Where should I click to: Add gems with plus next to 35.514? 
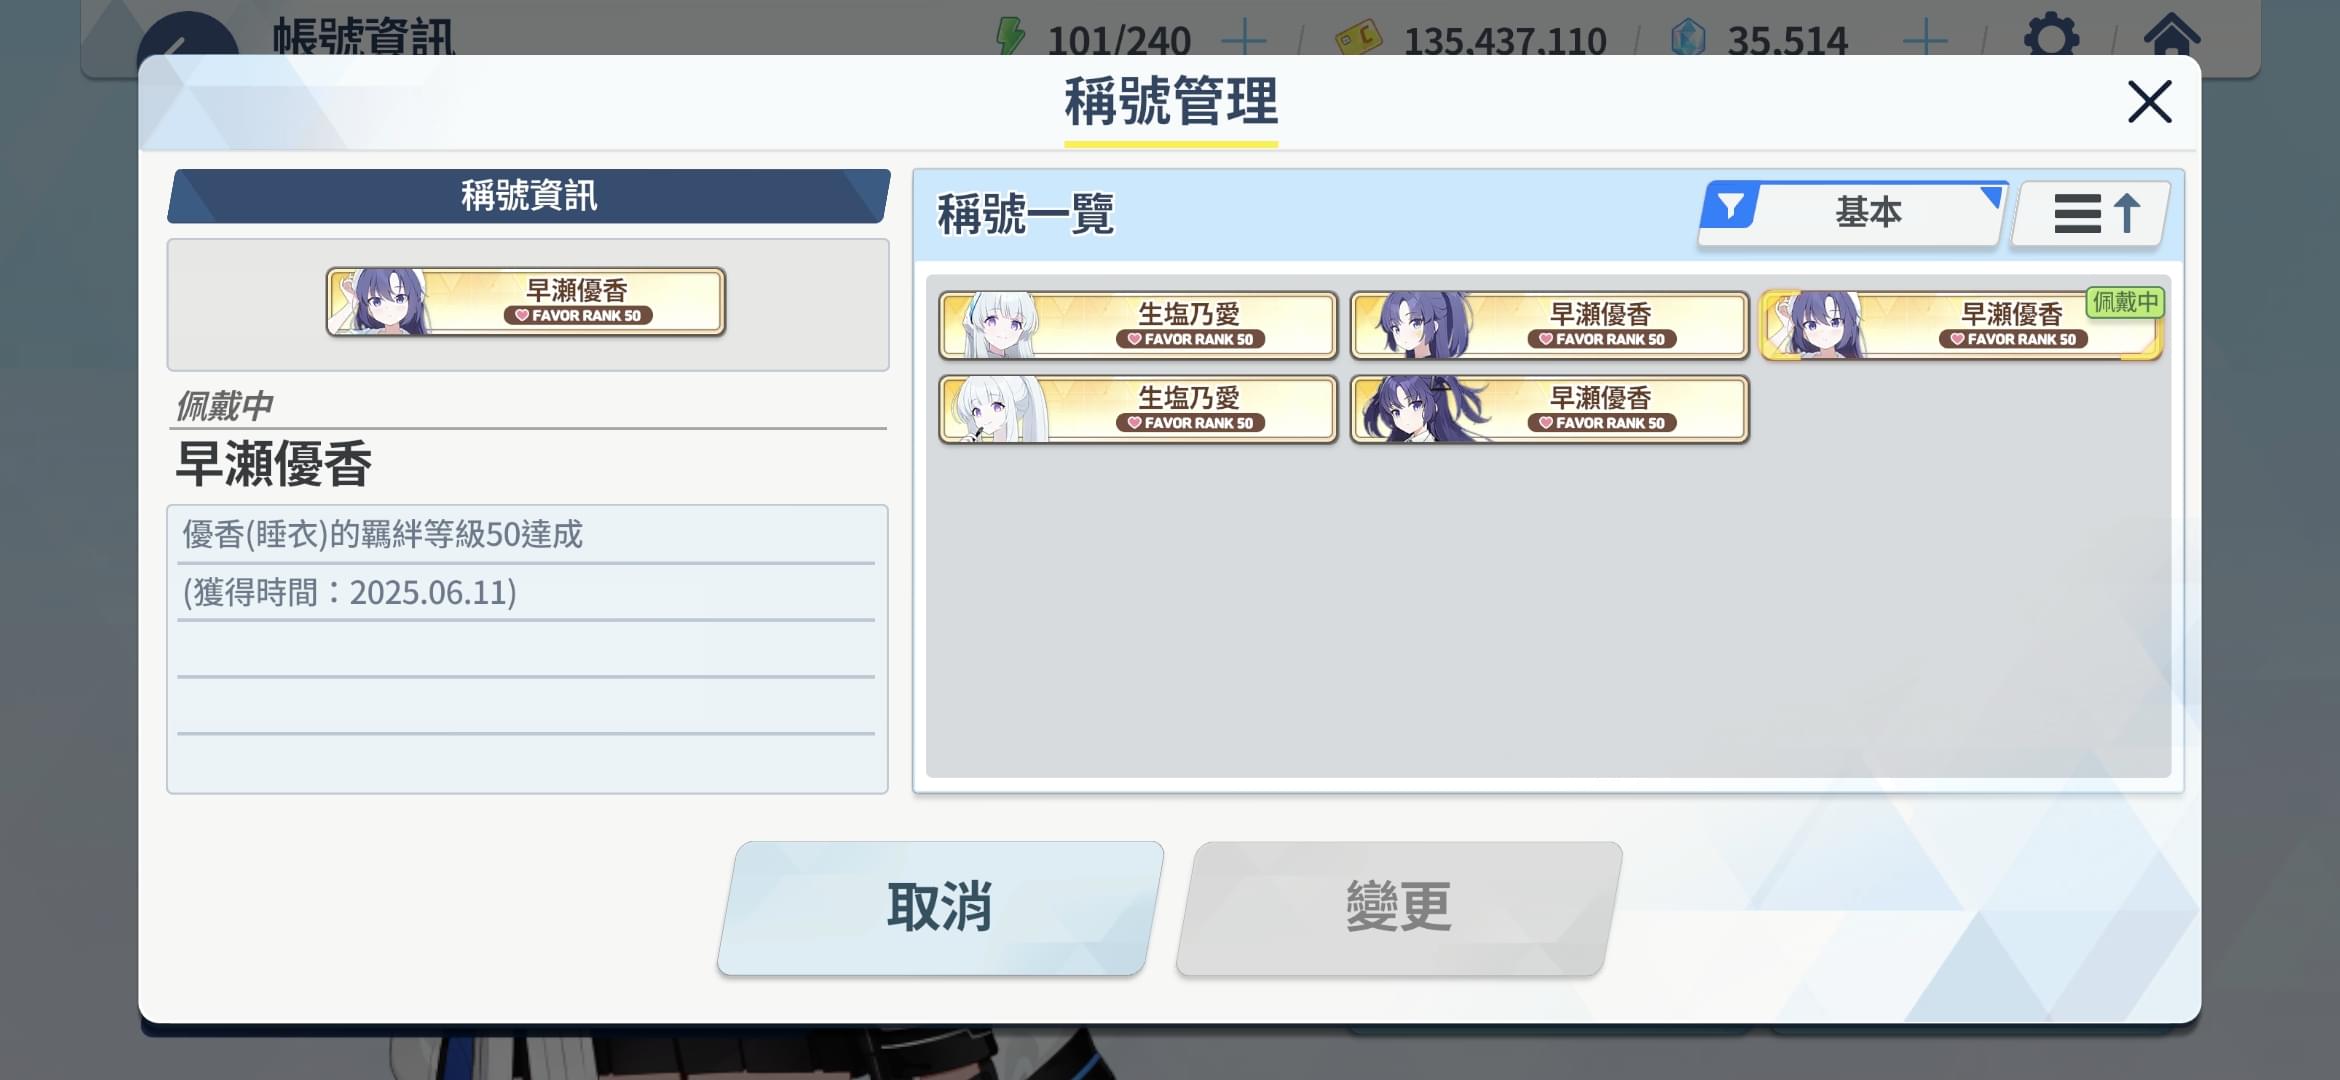point(1924,41)
